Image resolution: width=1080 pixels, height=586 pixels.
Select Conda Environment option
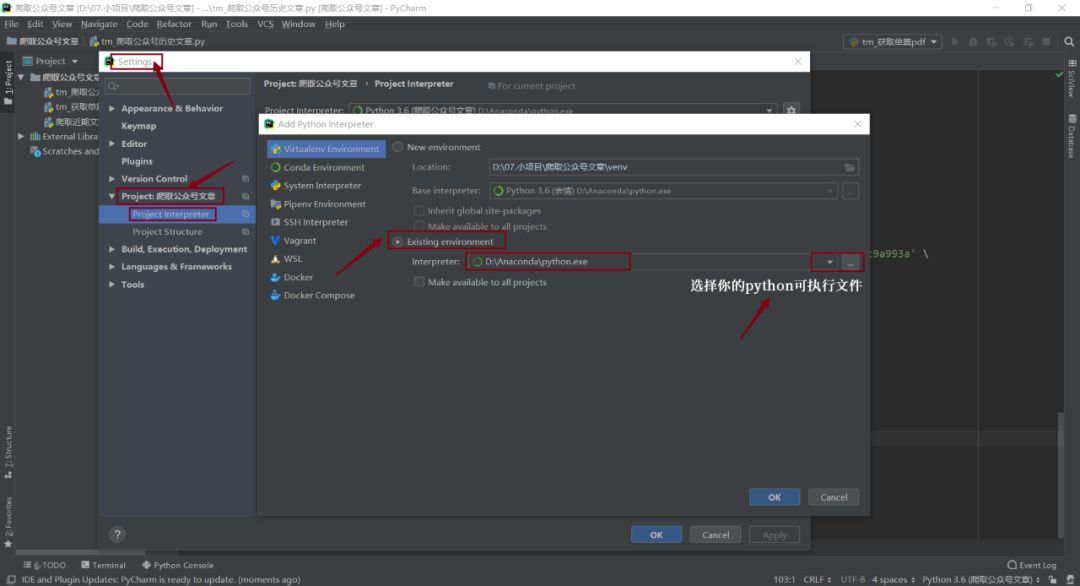coord(317,167)
